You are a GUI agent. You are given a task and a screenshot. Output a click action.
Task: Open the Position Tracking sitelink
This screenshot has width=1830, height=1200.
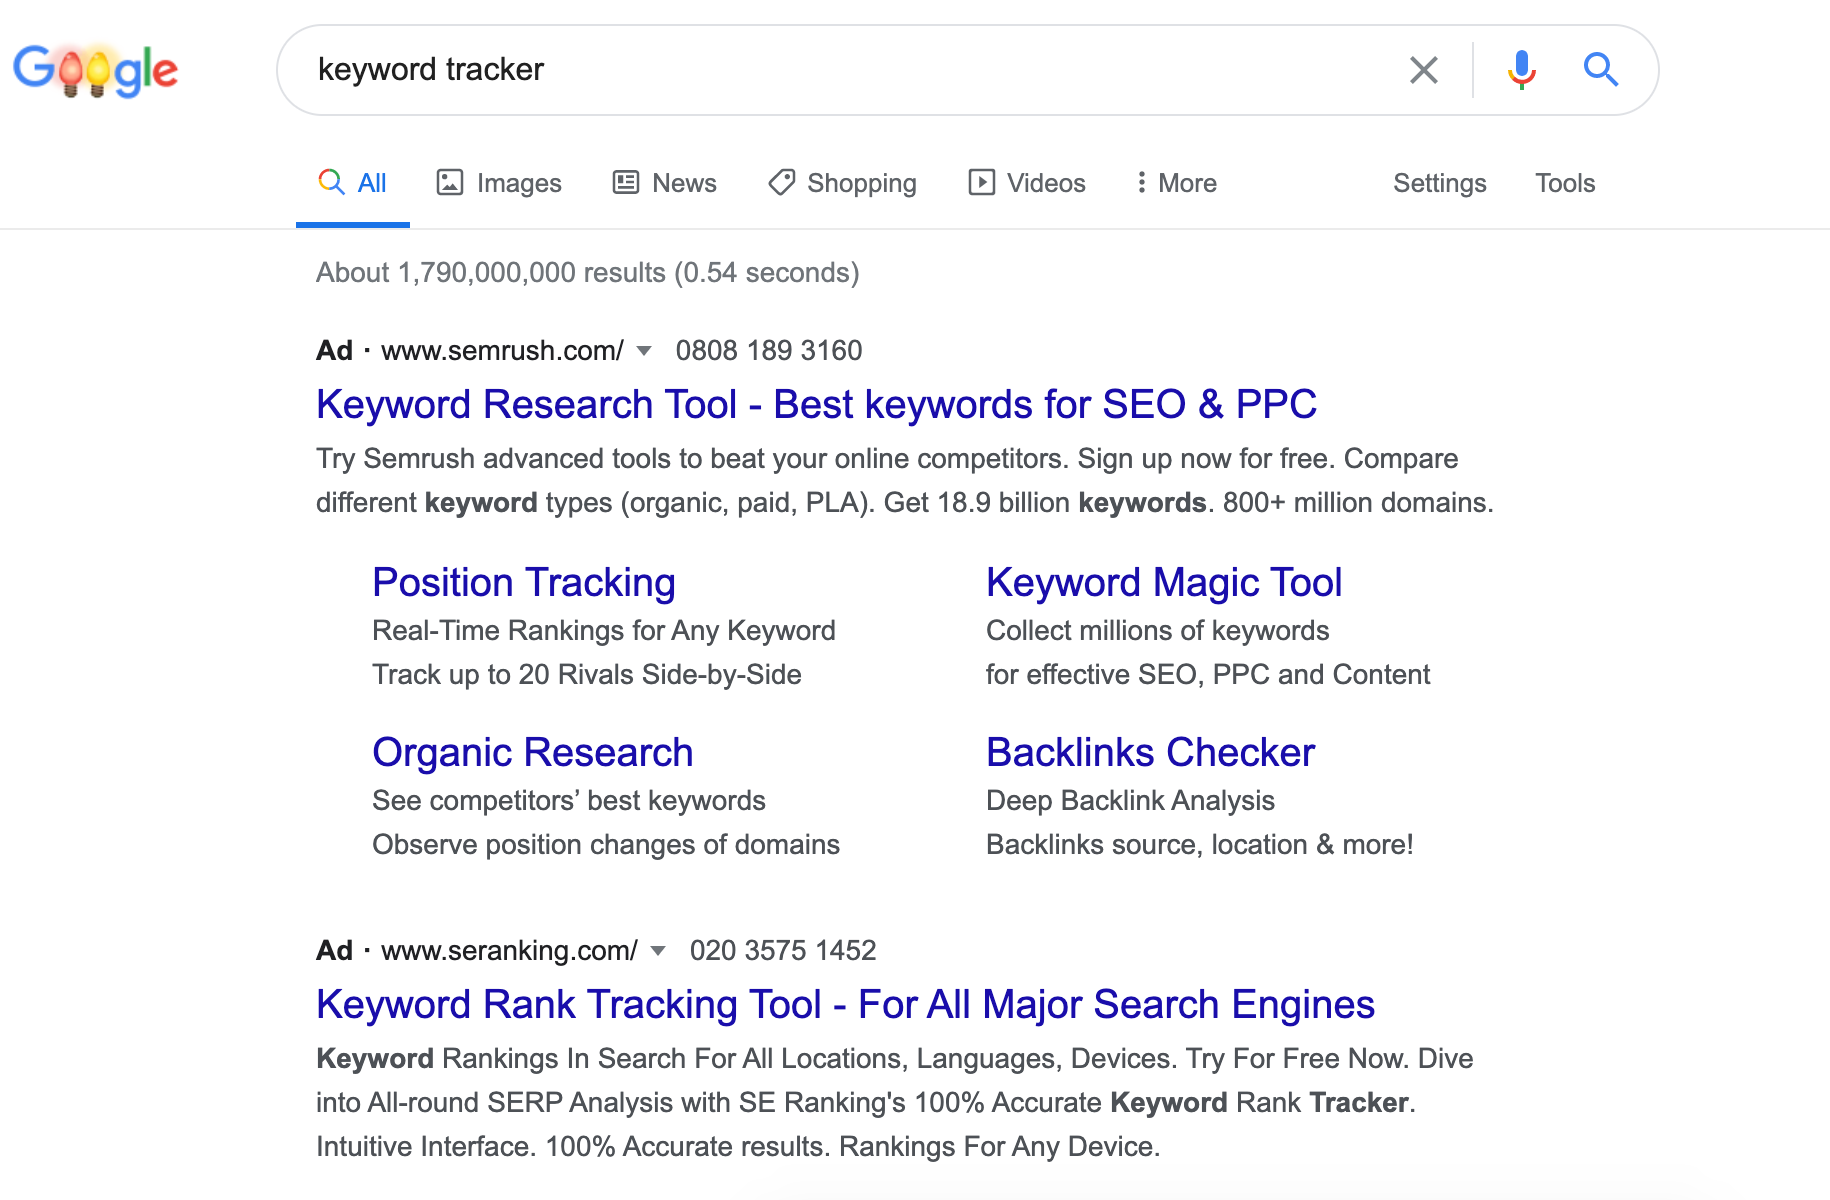[523, 581]
